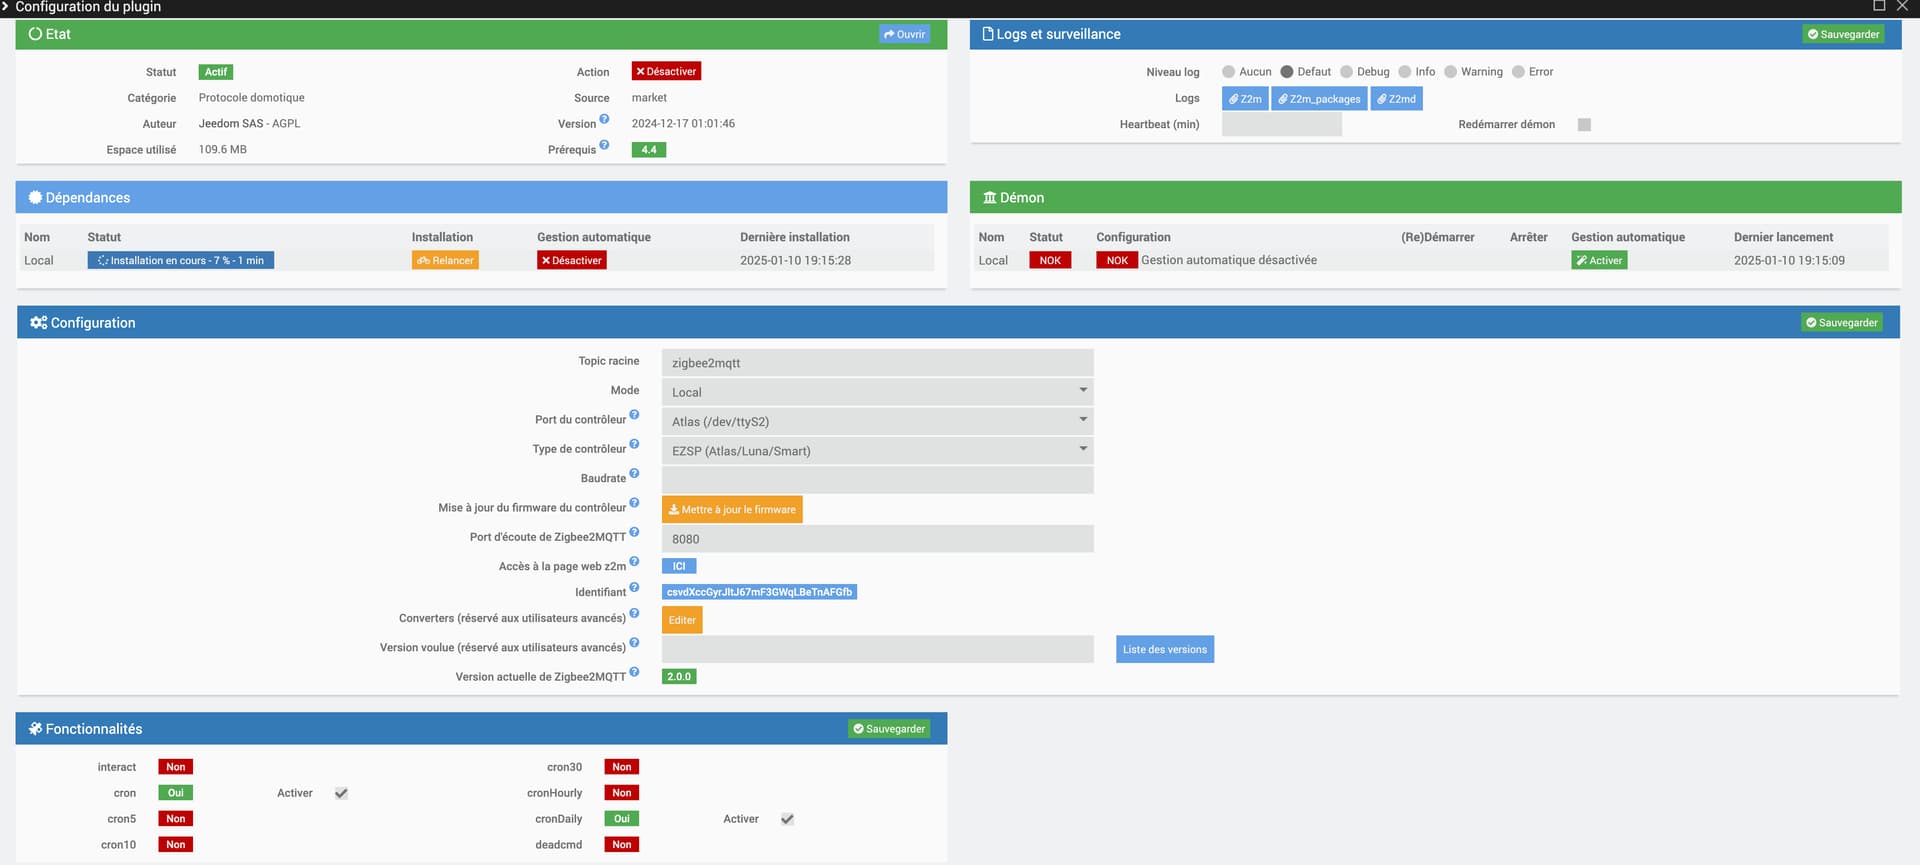
Task: Click the Démon panel building icon
Action: pyautogui.click(x=990, y=198)
